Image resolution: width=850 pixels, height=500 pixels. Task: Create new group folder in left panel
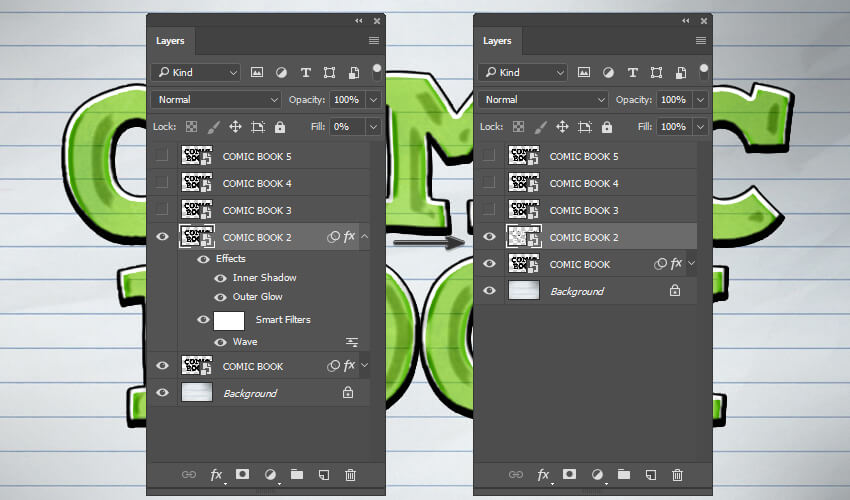(x=297, y=475)
